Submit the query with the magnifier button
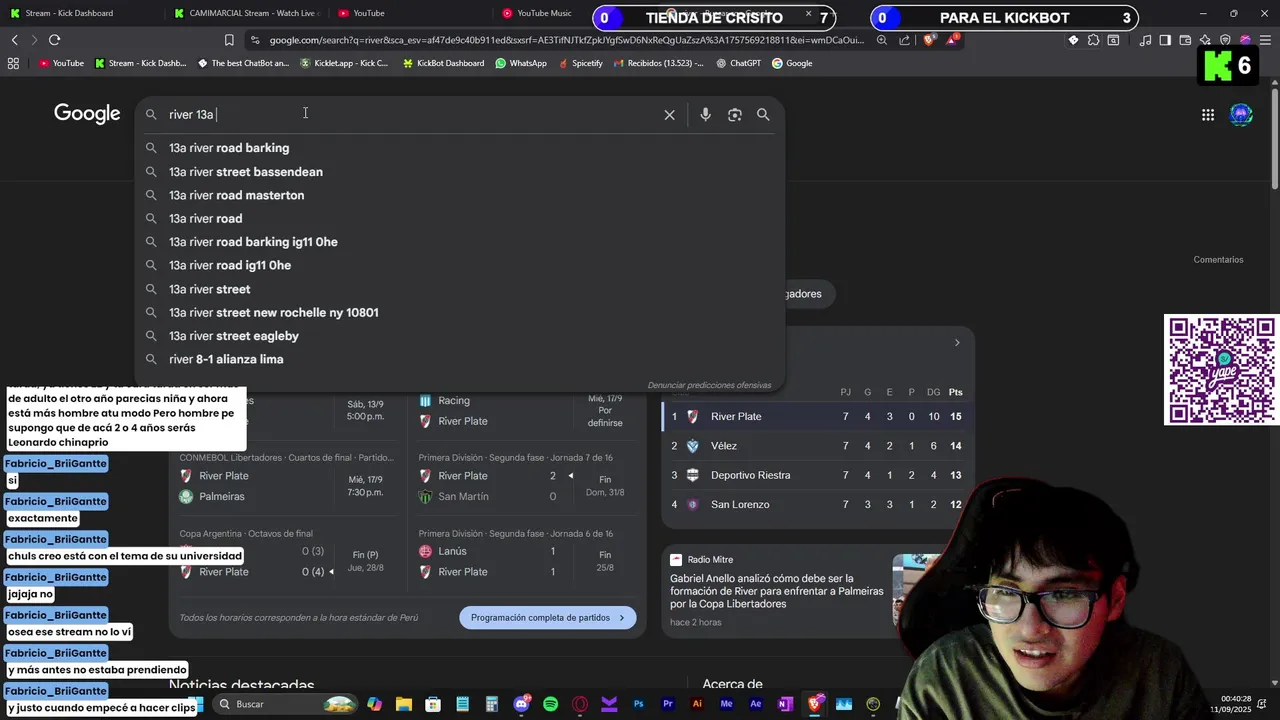1280x720 pixels. click(763, 115)
